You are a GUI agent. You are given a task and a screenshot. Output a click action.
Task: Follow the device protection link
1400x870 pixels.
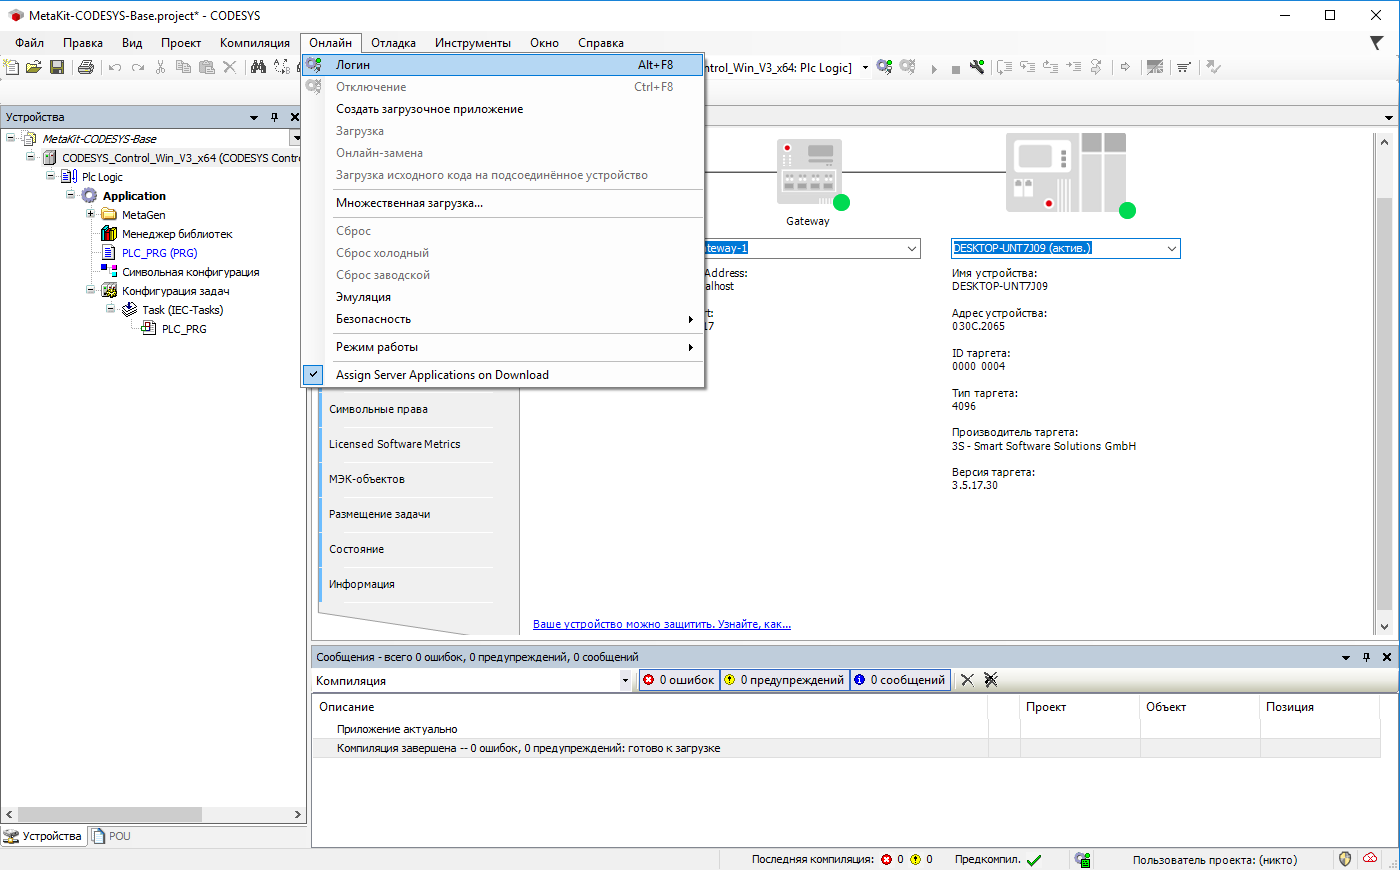(662, 624)
